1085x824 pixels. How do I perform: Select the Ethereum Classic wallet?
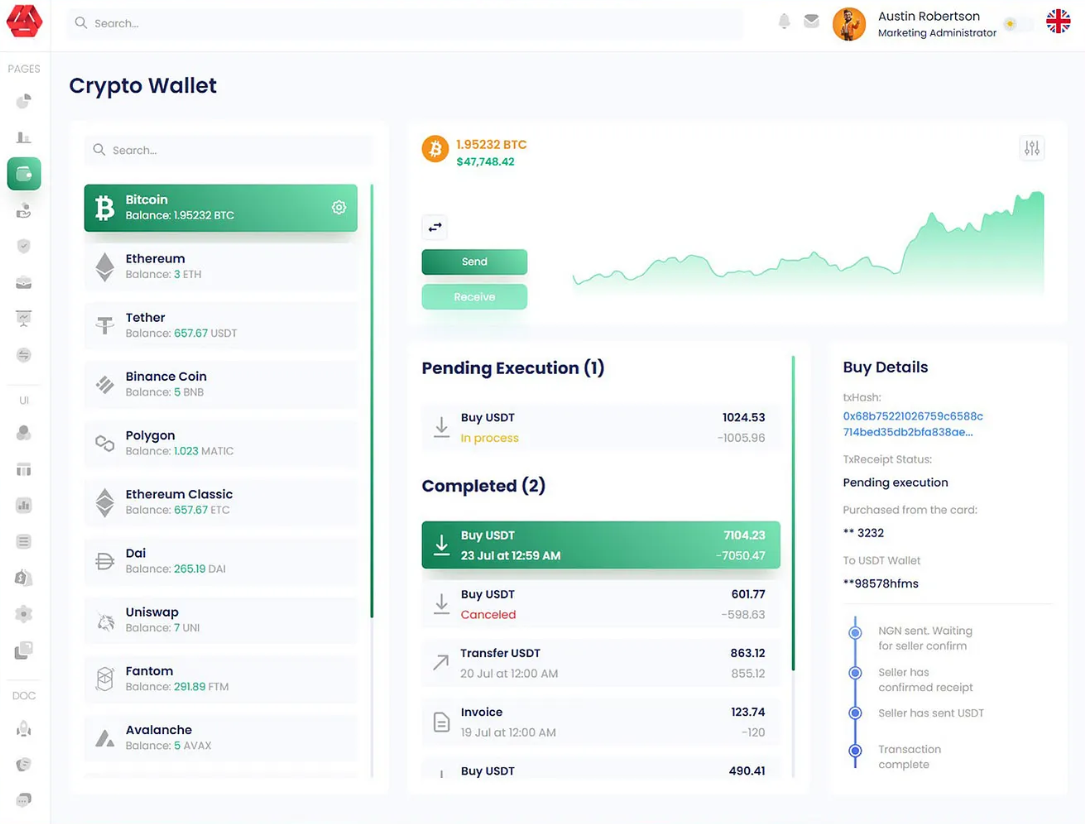(x=221, y=502)
